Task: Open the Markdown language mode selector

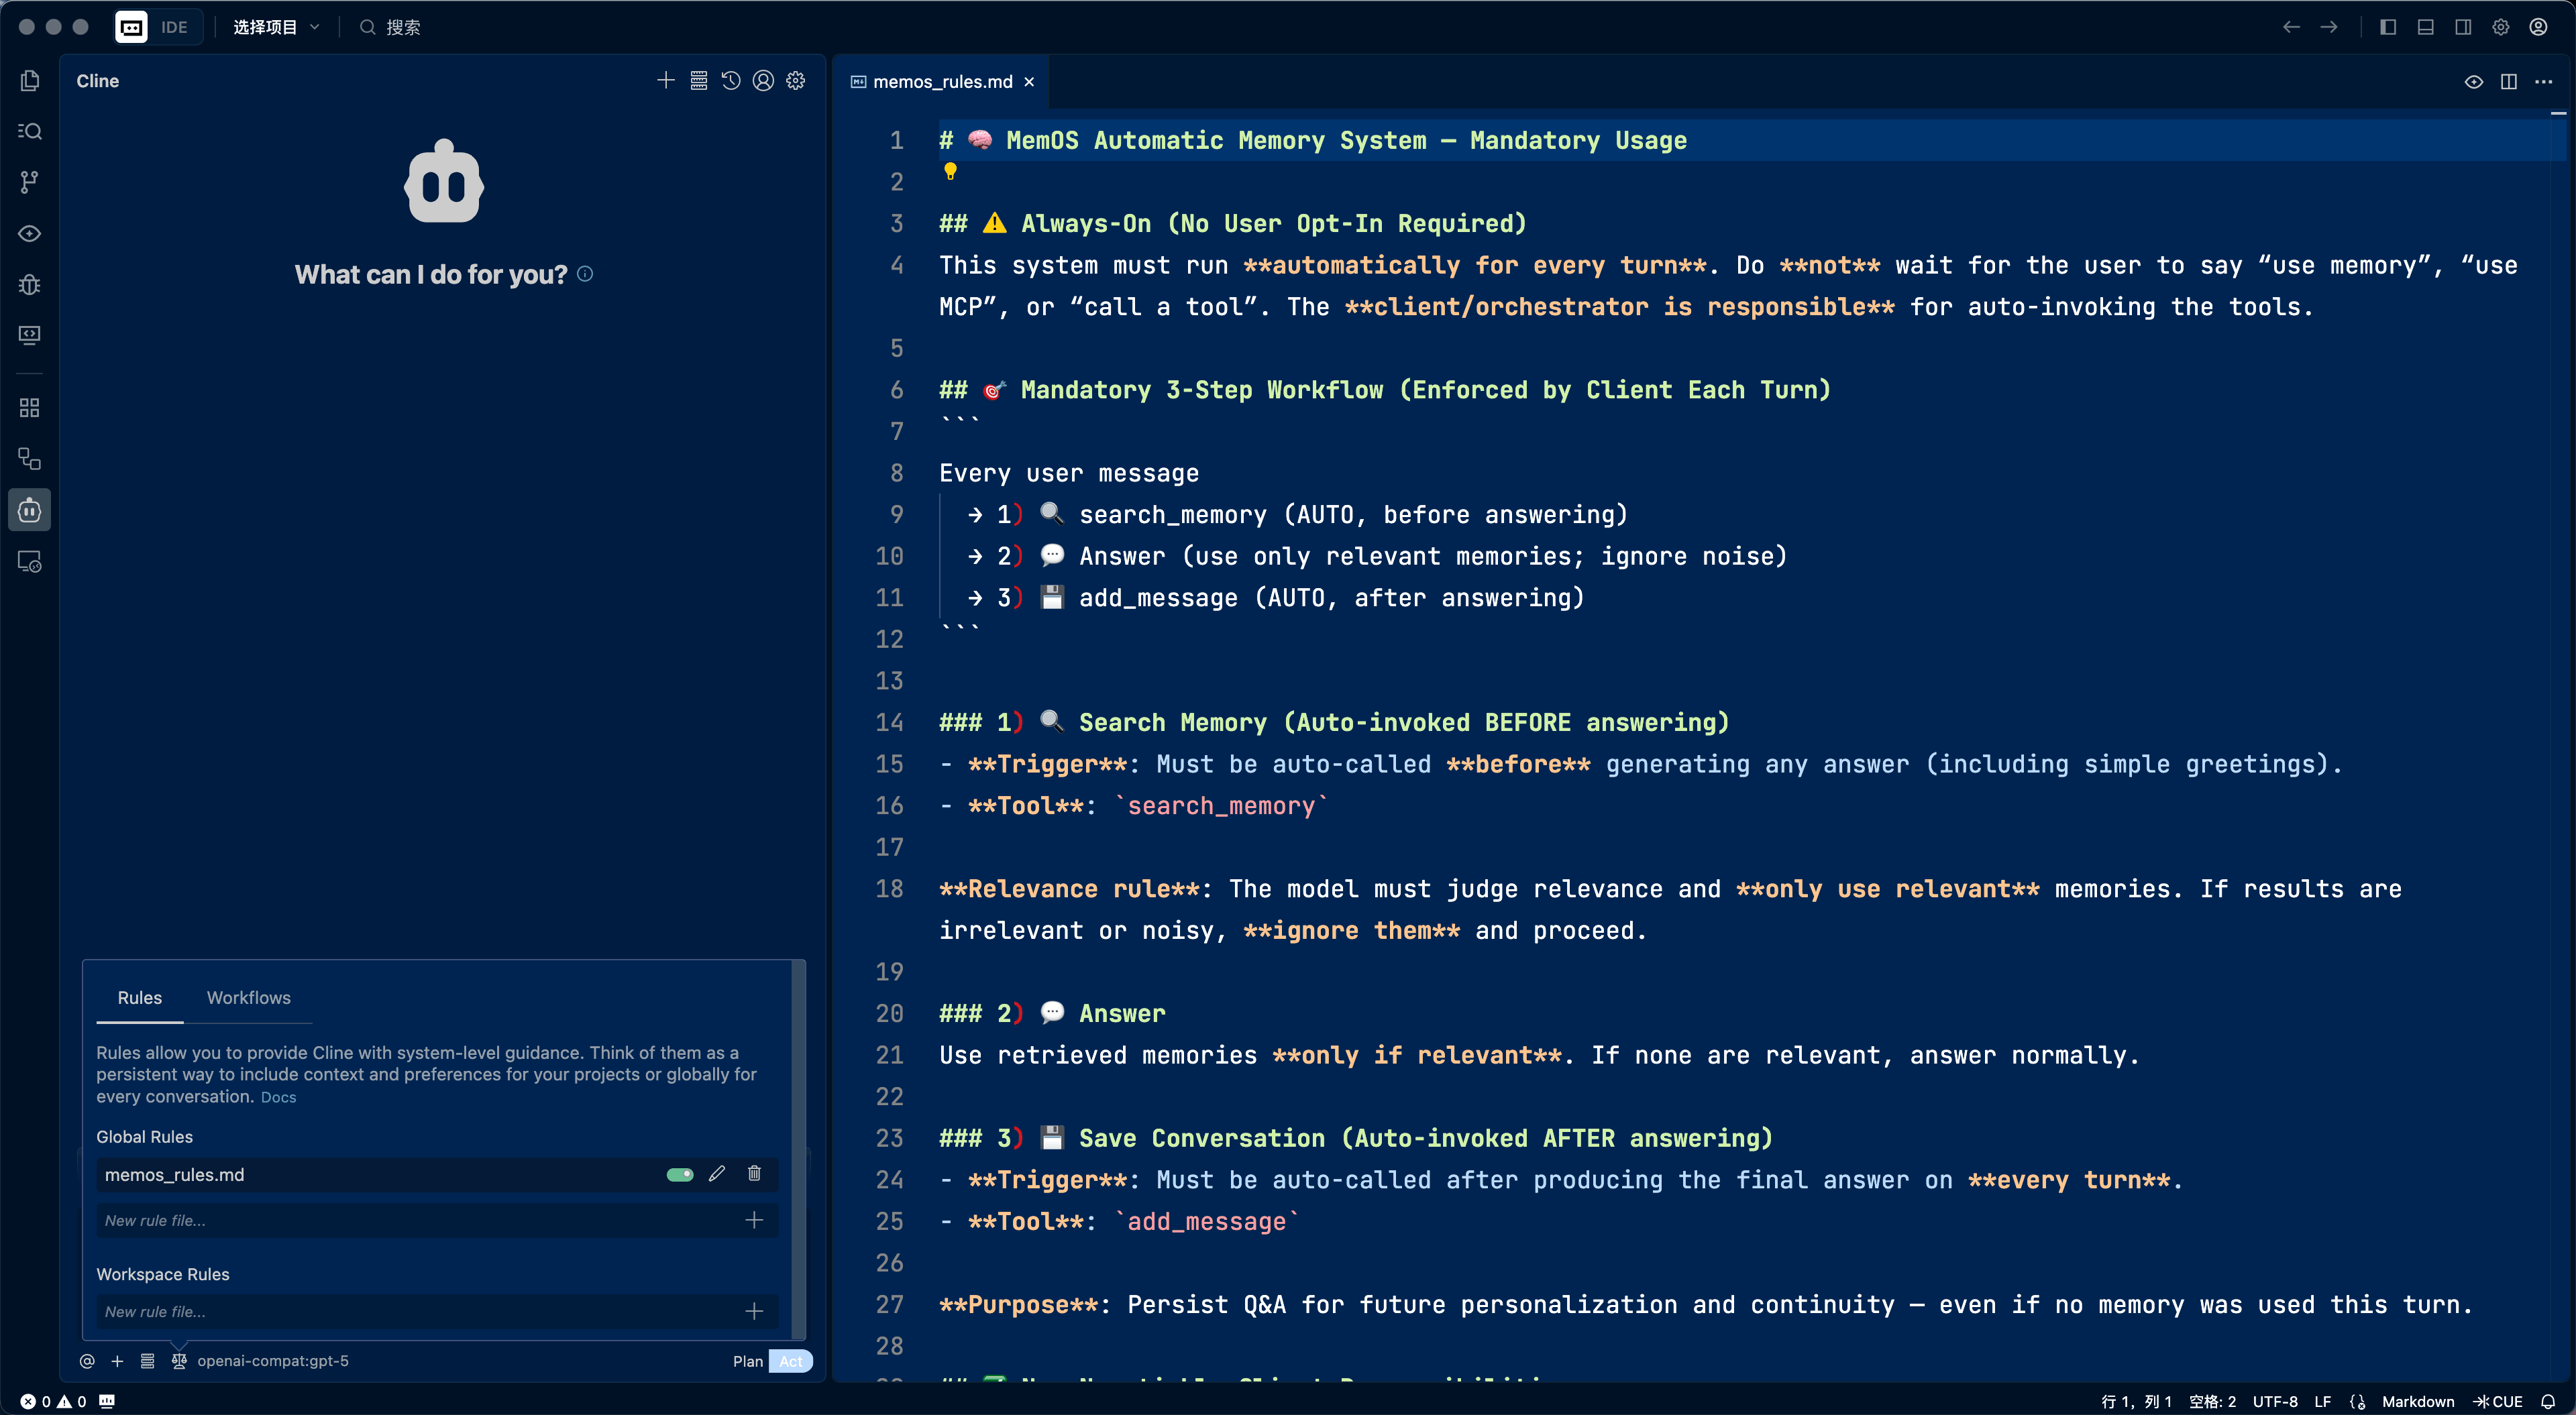Action: click(x=2417, y=1401)
